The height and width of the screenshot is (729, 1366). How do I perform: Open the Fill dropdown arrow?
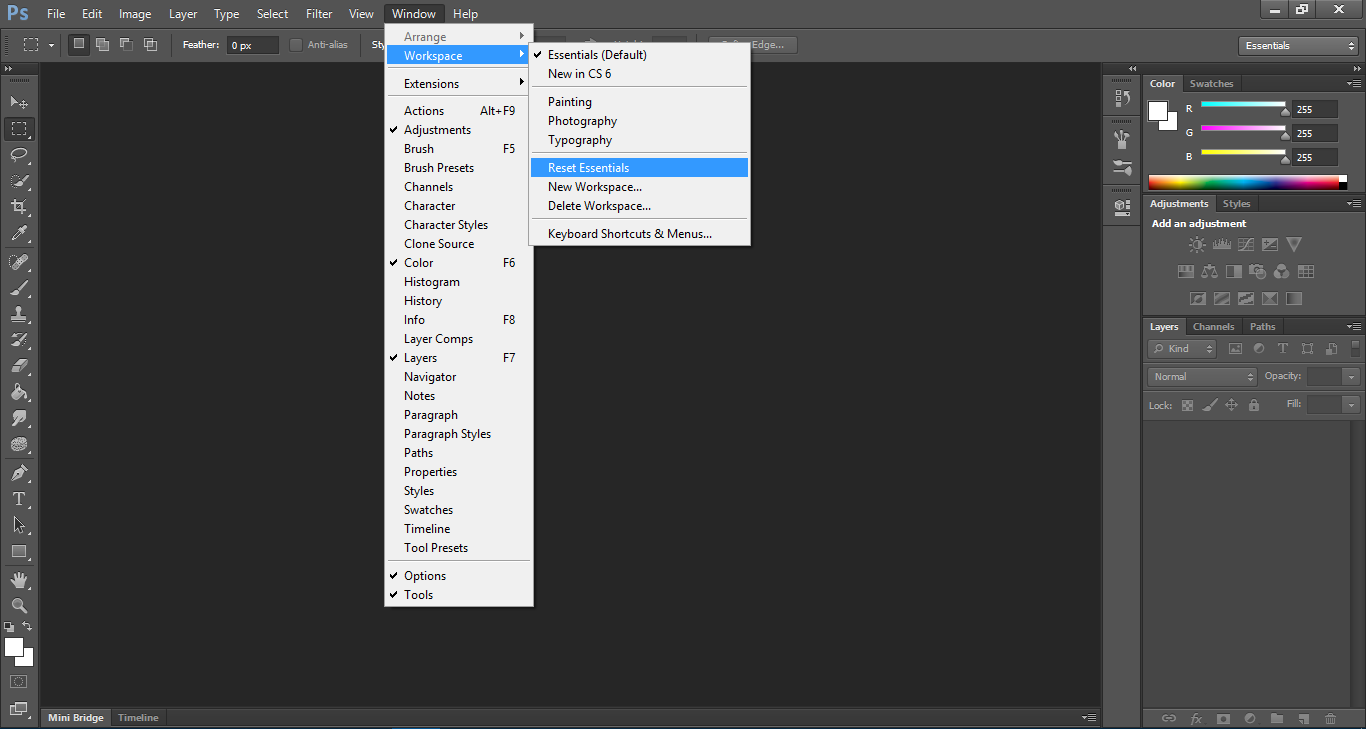1352,405
